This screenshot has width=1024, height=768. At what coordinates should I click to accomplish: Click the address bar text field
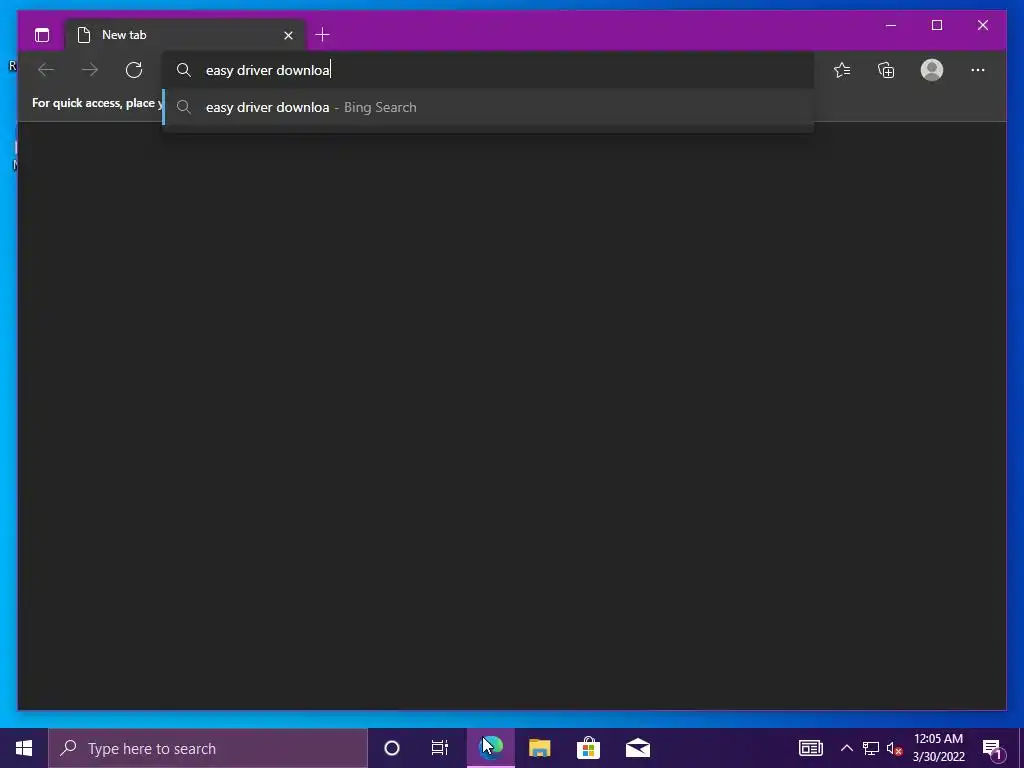pos(488,70)
